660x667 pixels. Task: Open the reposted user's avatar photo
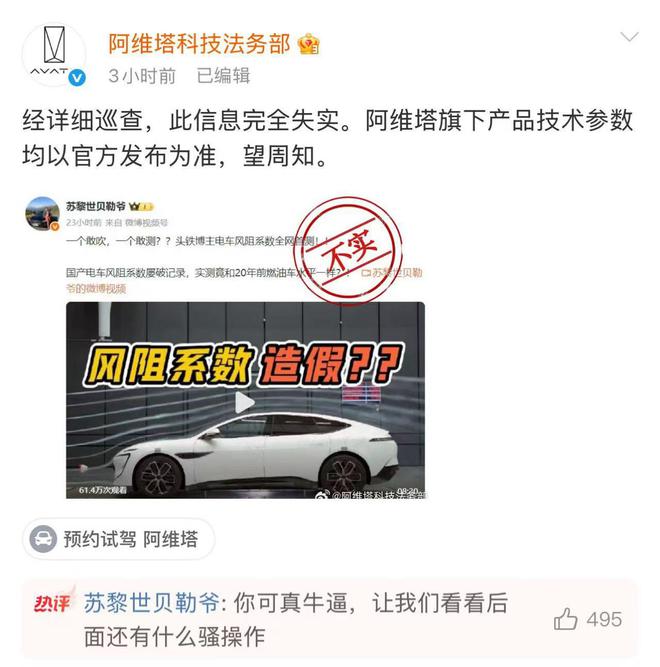point(42,213)
